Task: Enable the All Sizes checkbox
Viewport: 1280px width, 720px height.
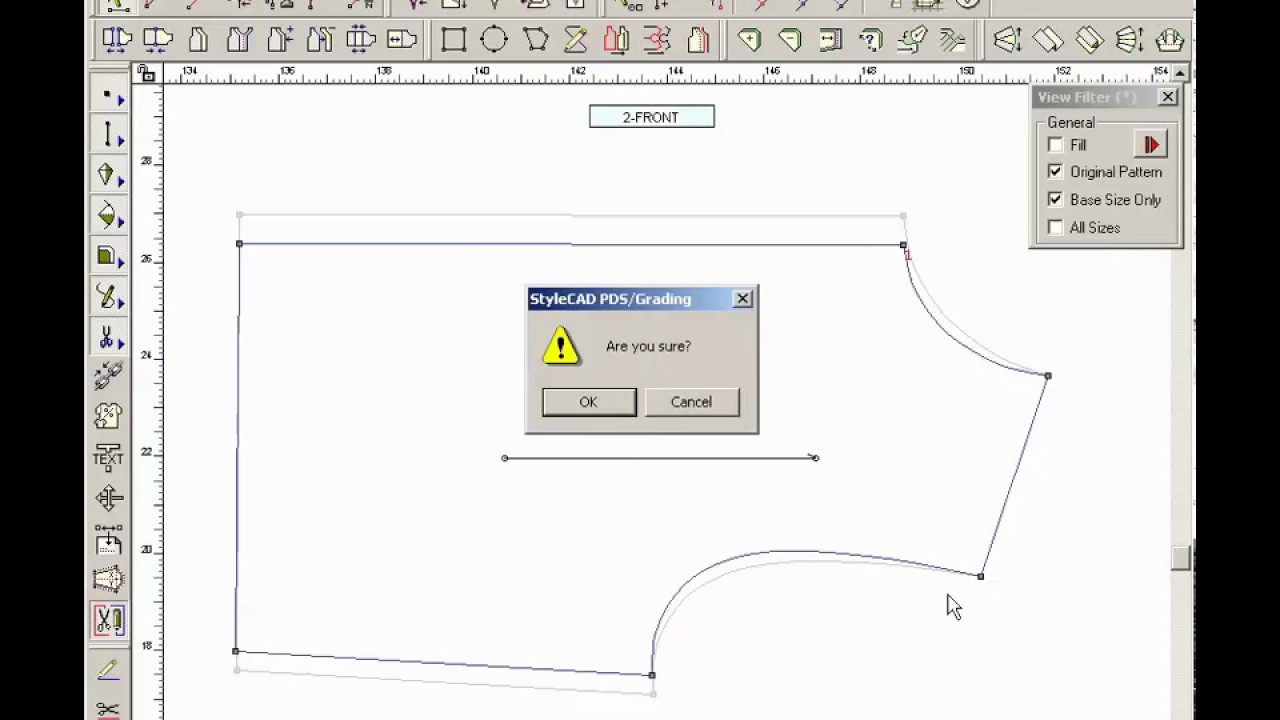Action: pos(1055,228)
